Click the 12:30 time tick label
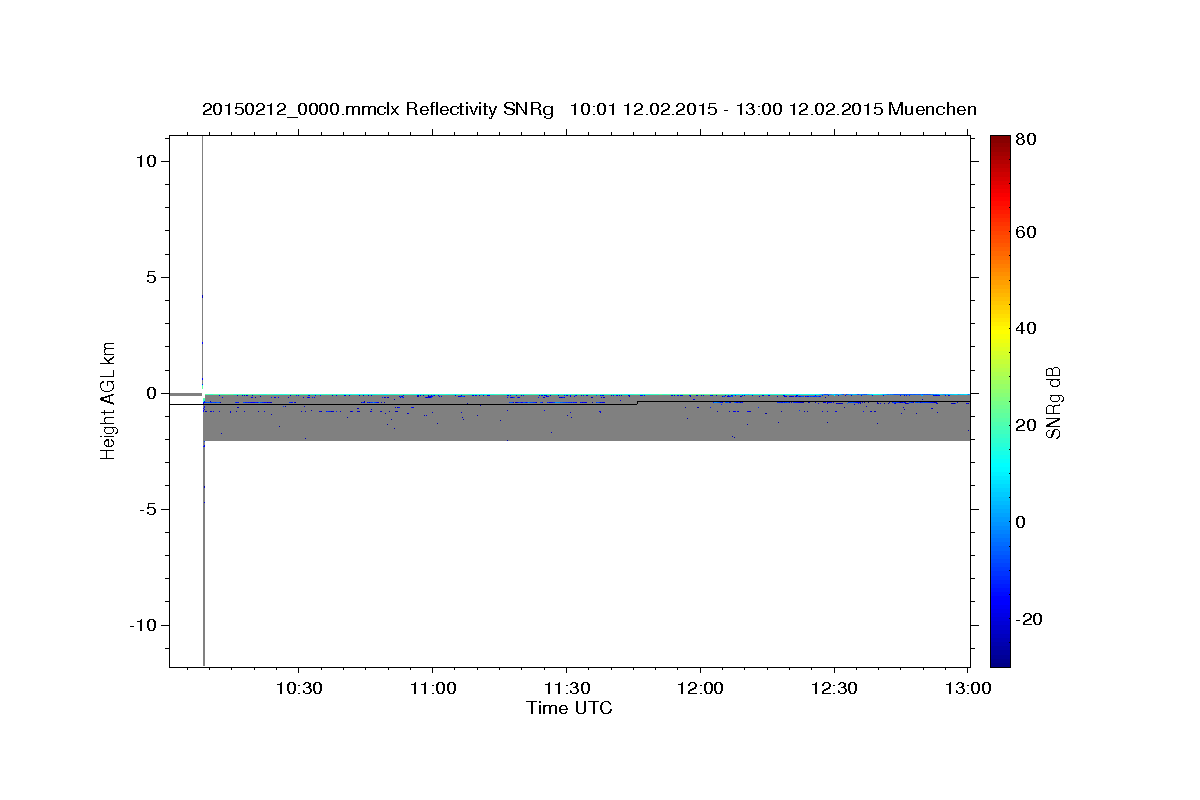Screen dimensions: 1200x800 tap(834, 689)
